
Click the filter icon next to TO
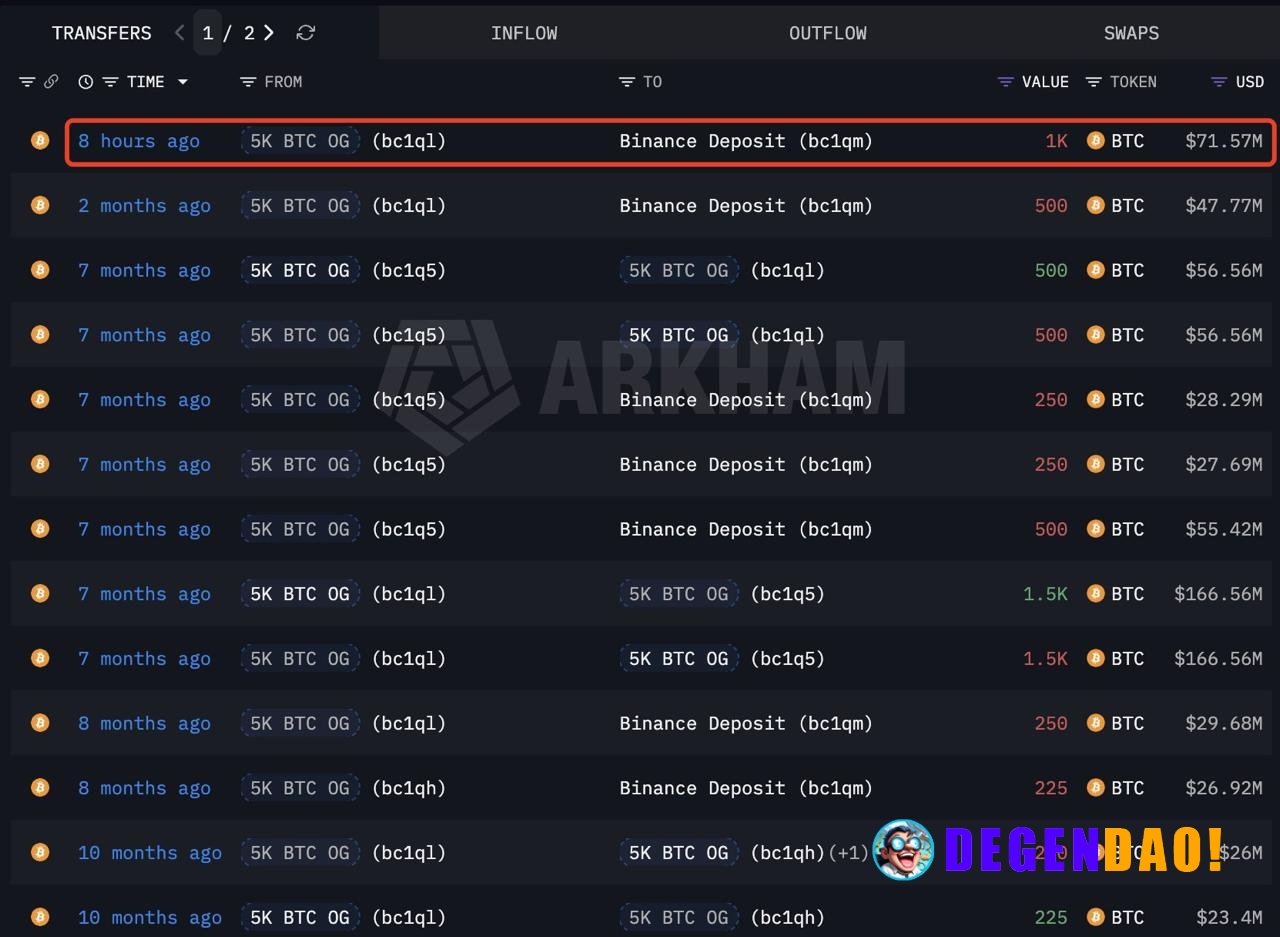(625, 82)
